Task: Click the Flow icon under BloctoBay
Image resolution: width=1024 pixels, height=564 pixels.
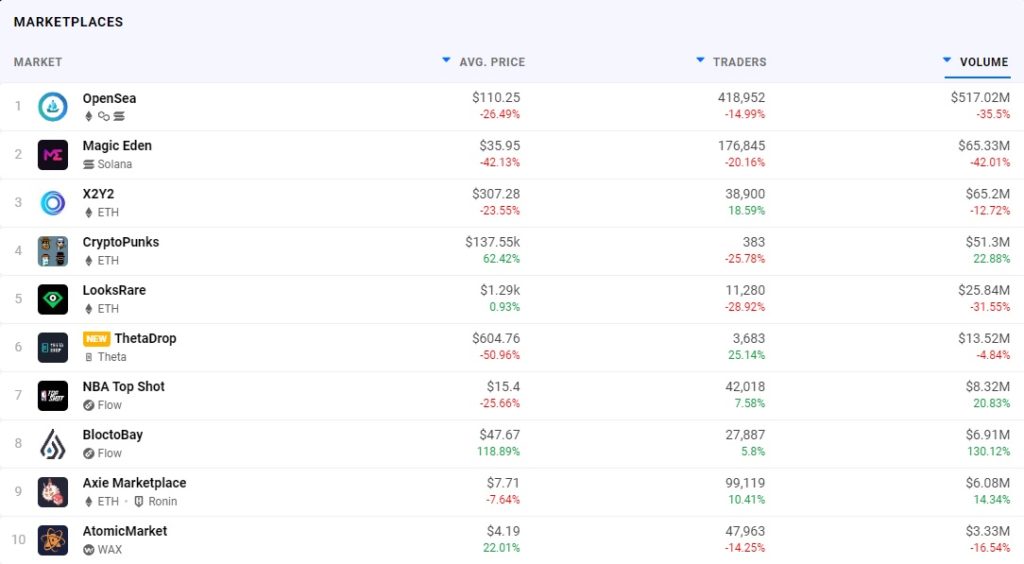Action: click(89, 454)
